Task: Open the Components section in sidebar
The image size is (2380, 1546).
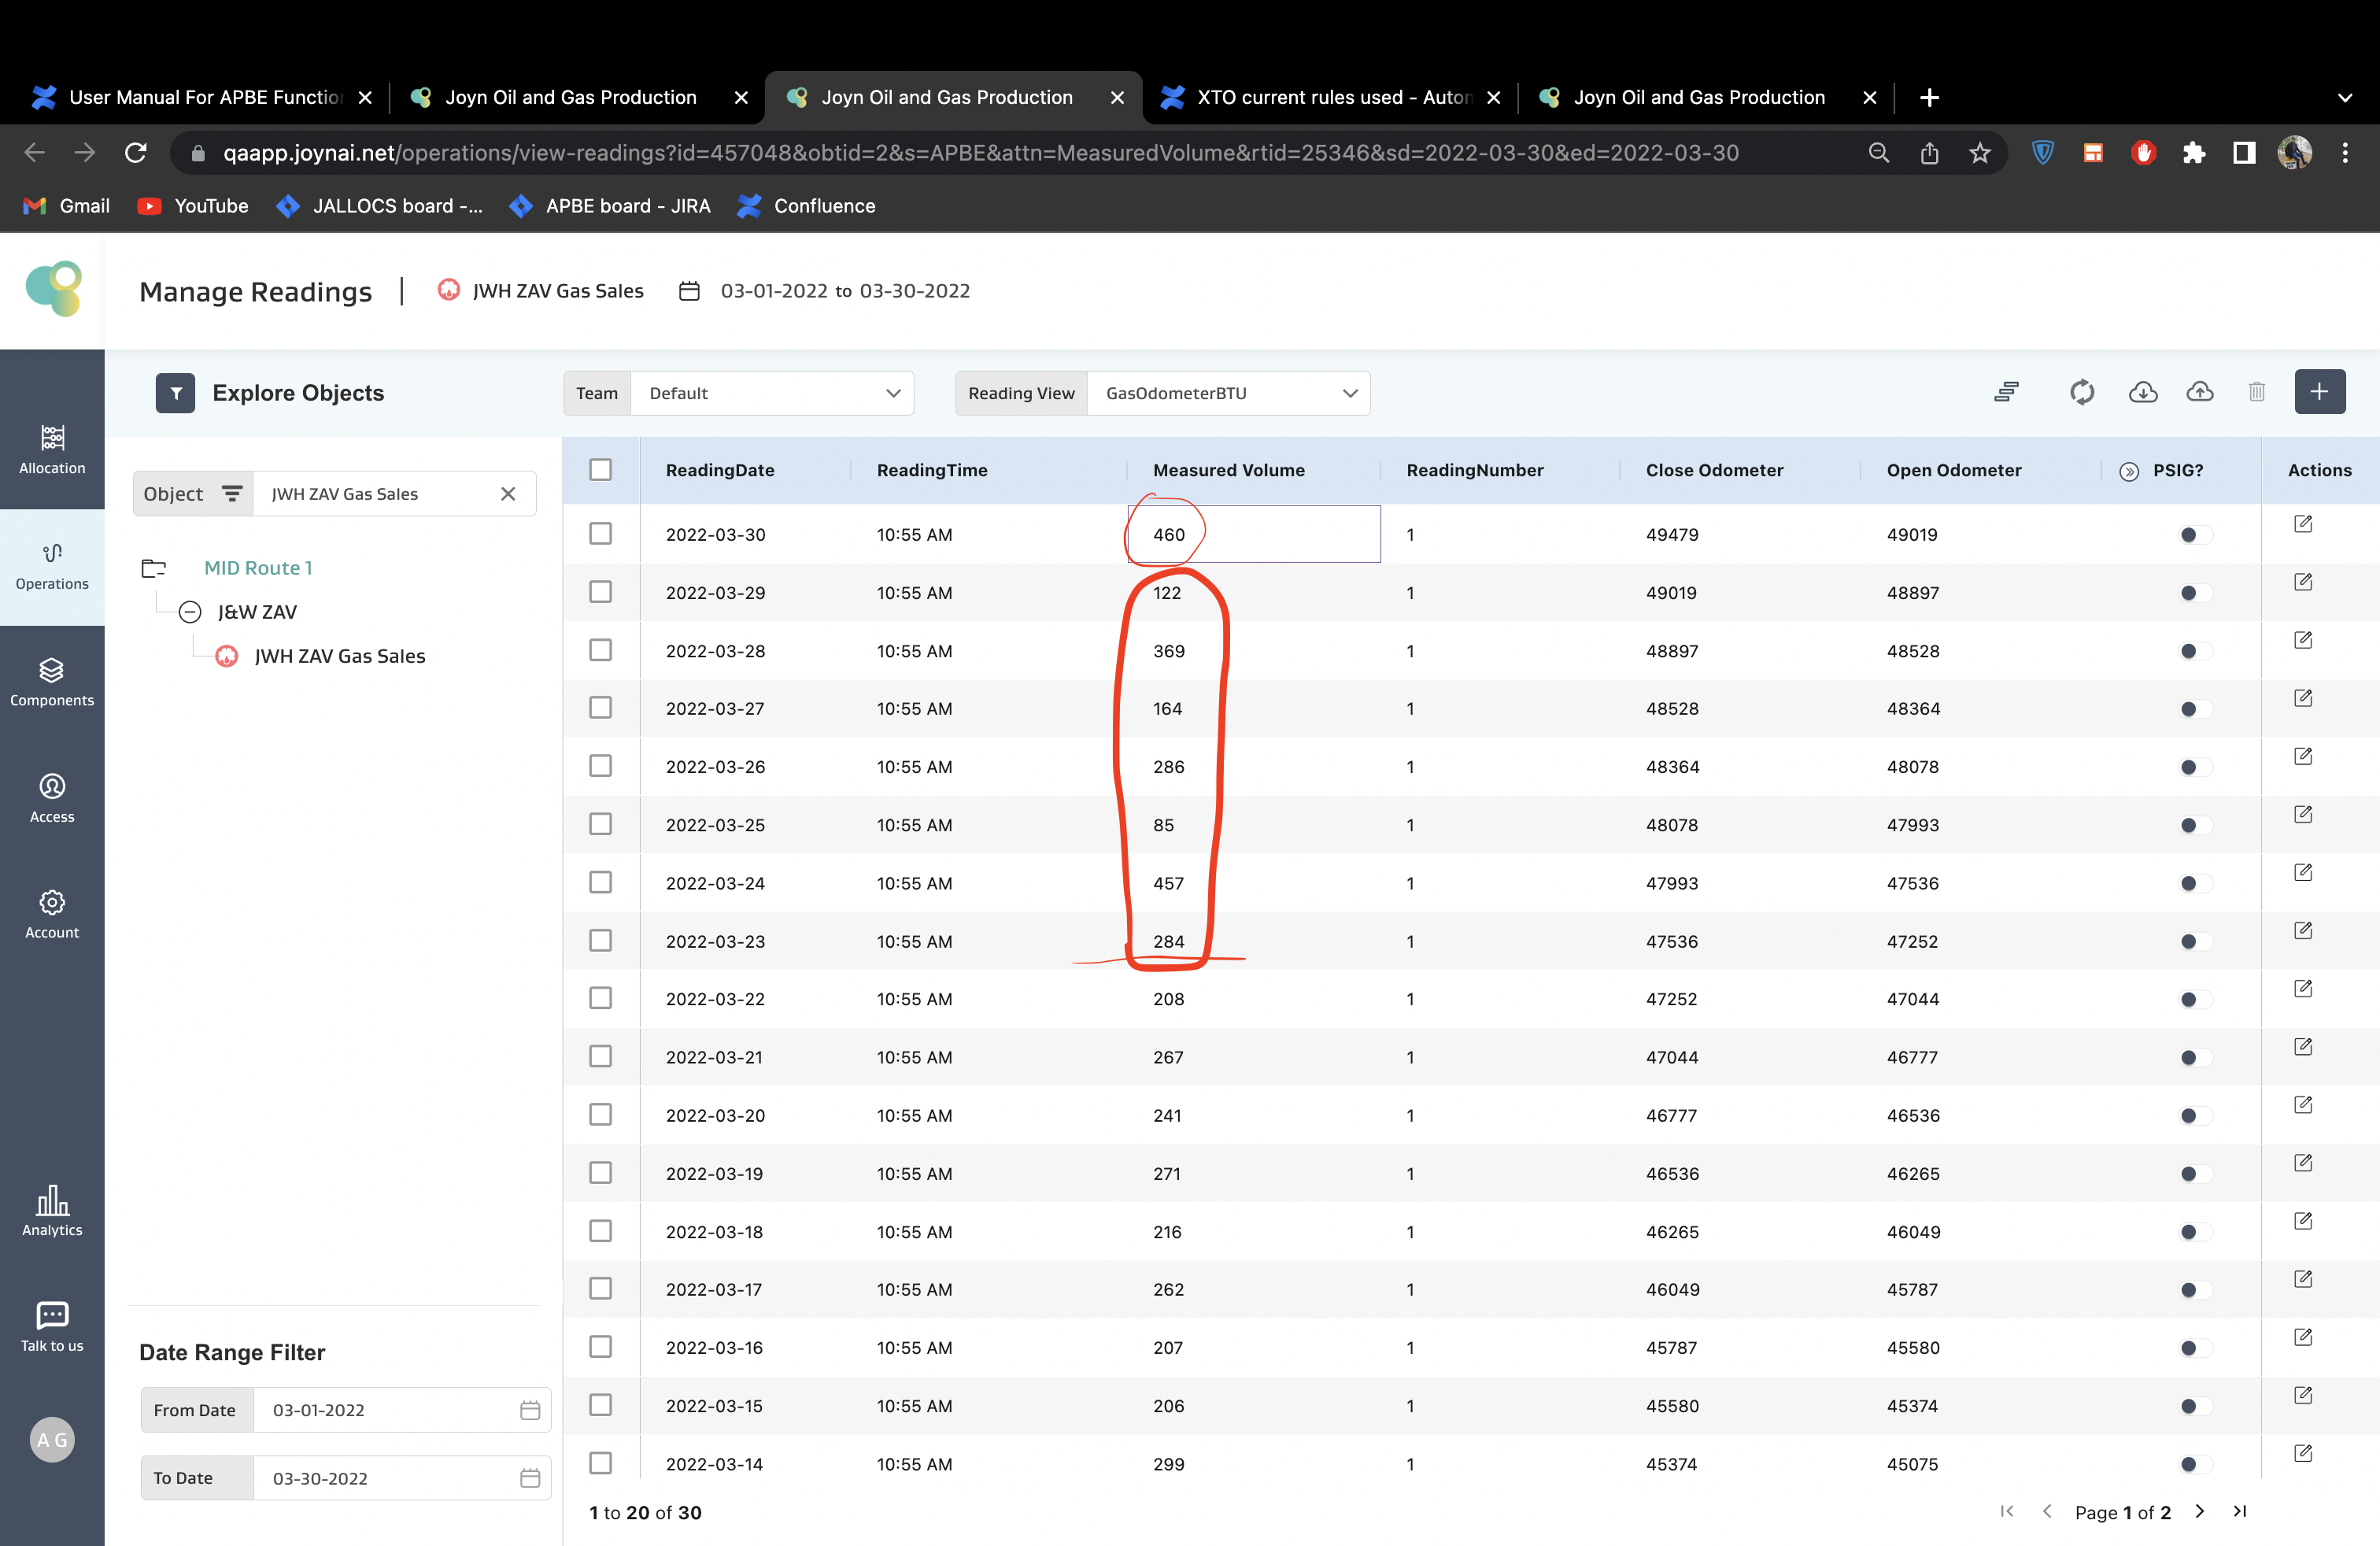Action: click(x=52, y=682)
